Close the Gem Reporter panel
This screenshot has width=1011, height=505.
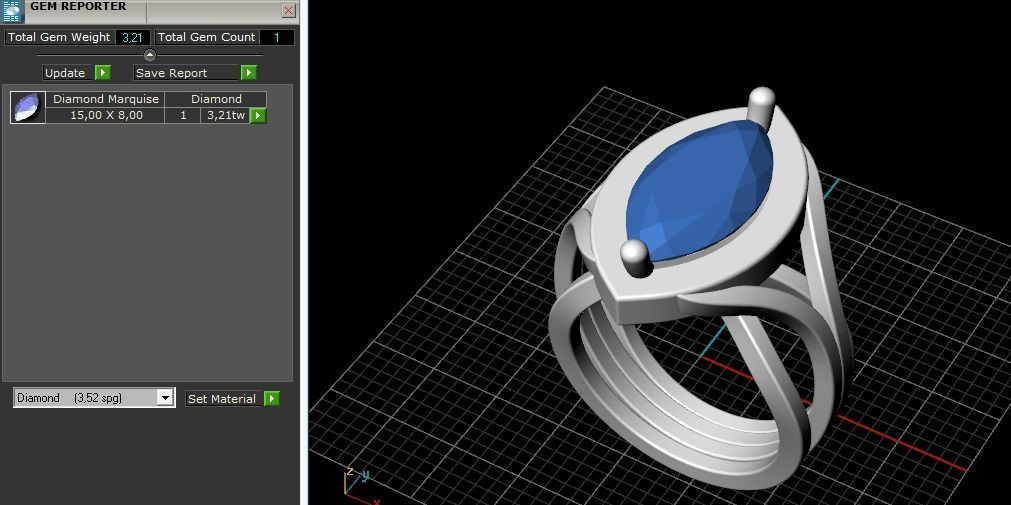click(x=289, y=10)
